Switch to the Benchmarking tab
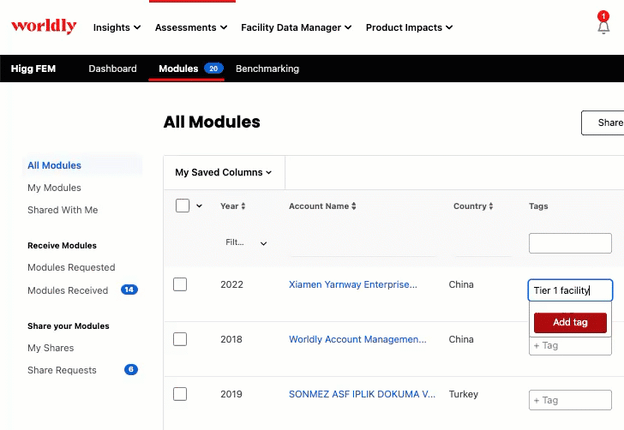 267,68
